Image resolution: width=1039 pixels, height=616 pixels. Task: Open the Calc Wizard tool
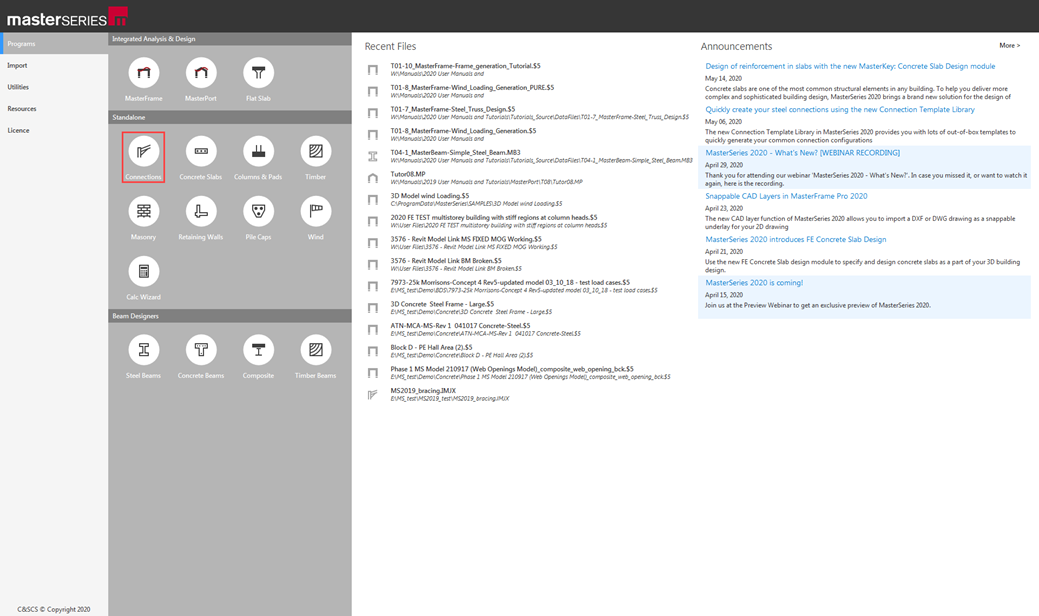click(x=143, y=272)
